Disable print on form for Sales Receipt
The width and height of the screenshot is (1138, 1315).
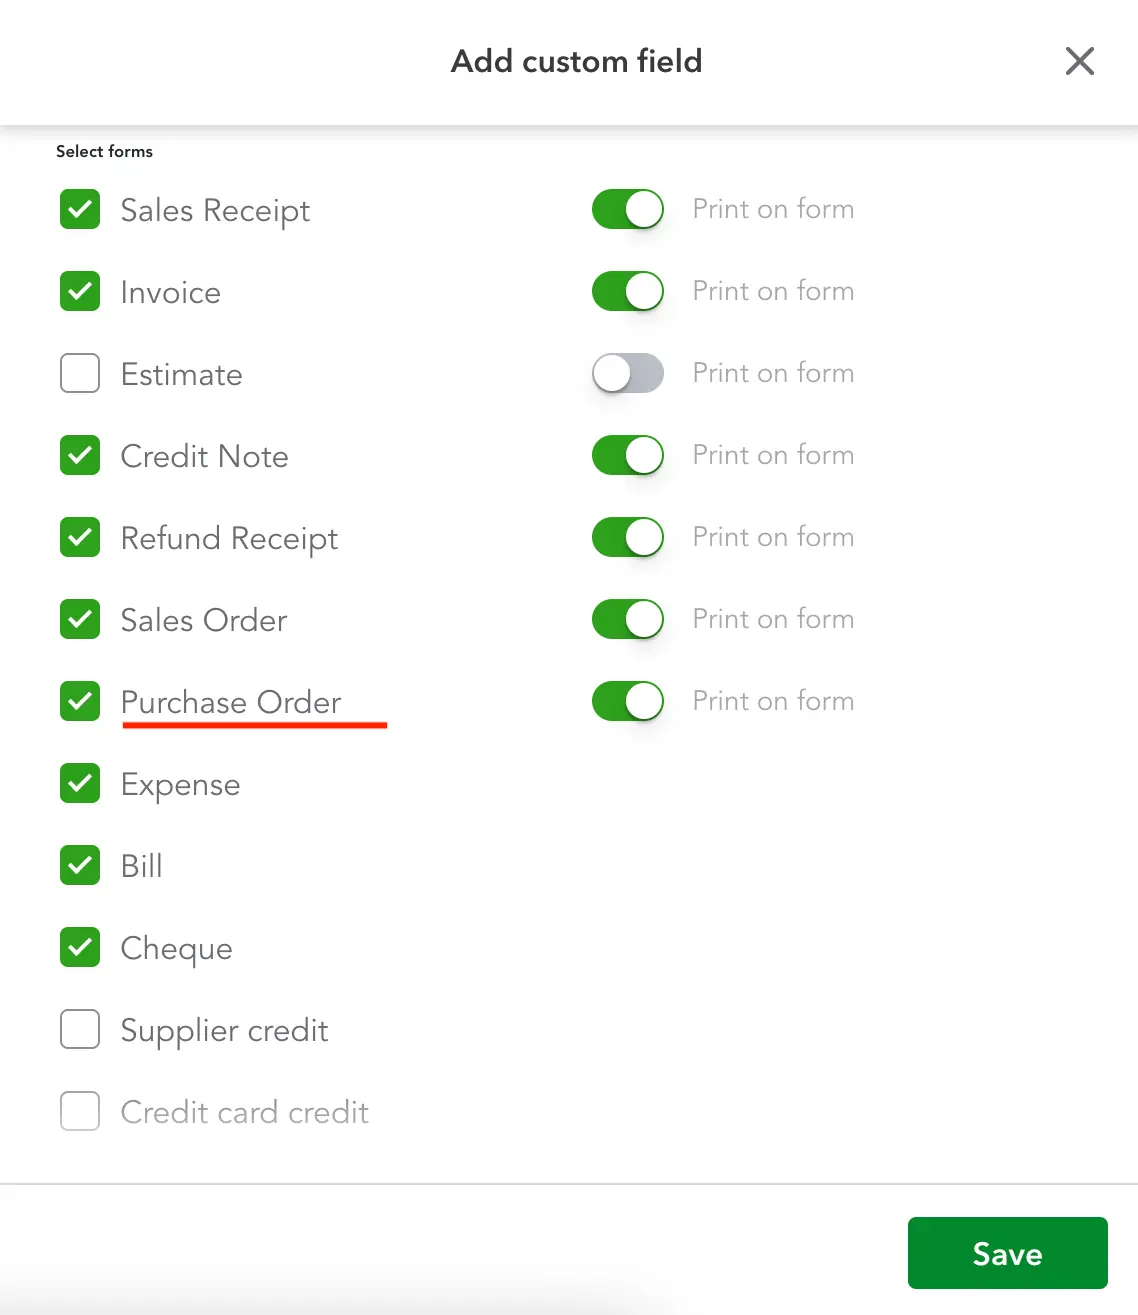pos(628,209)
